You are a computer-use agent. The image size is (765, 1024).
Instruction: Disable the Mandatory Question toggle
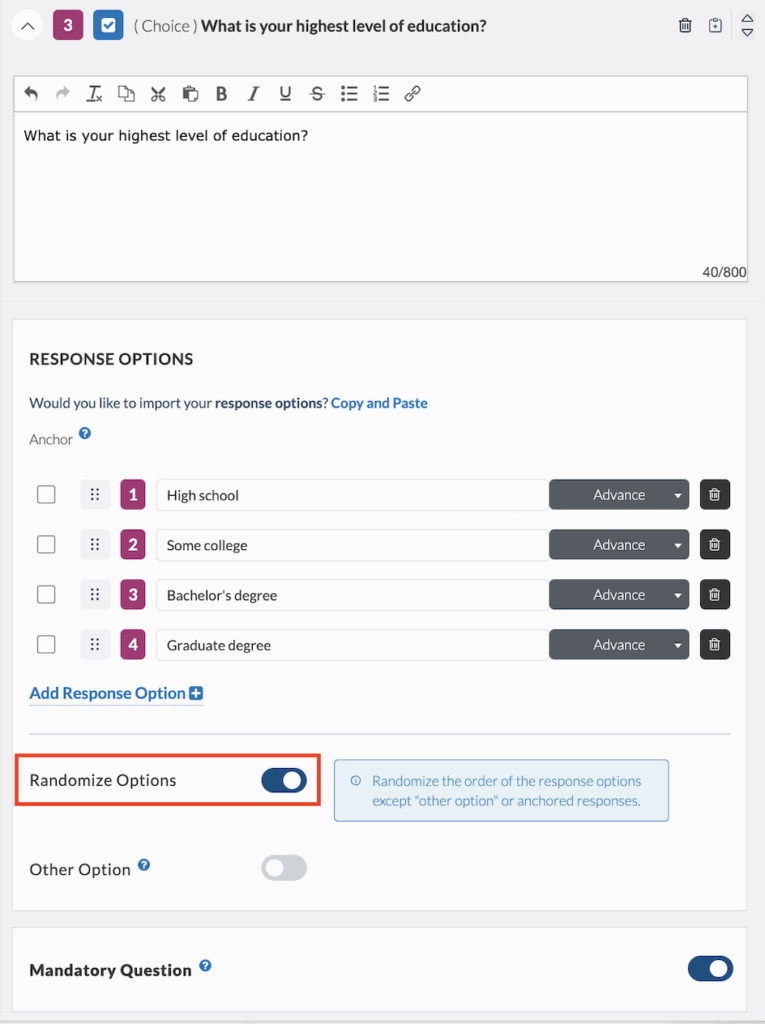click(710, 969)
